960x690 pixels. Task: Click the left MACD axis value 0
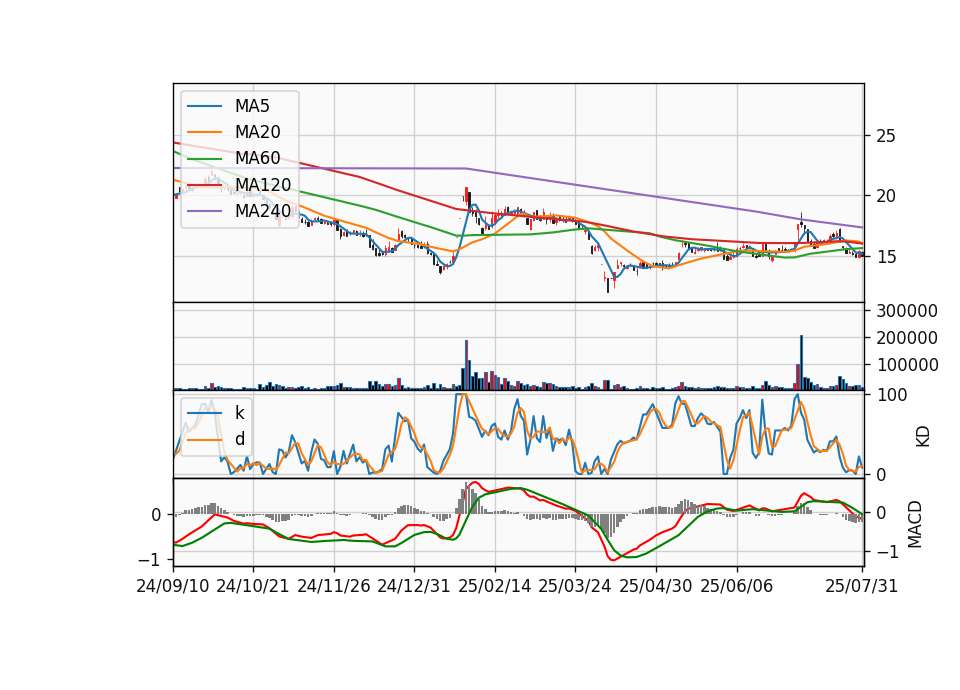tap(156, 515)
